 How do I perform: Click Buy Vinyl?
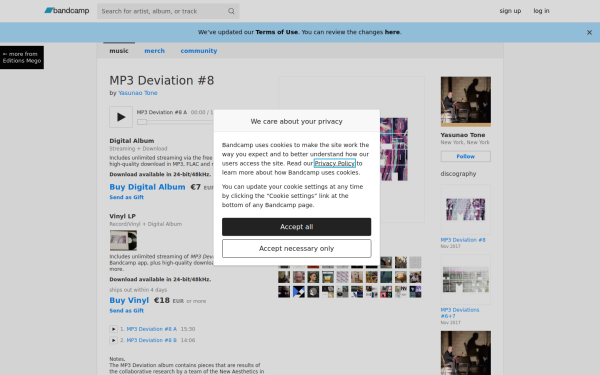click(129, 300)
